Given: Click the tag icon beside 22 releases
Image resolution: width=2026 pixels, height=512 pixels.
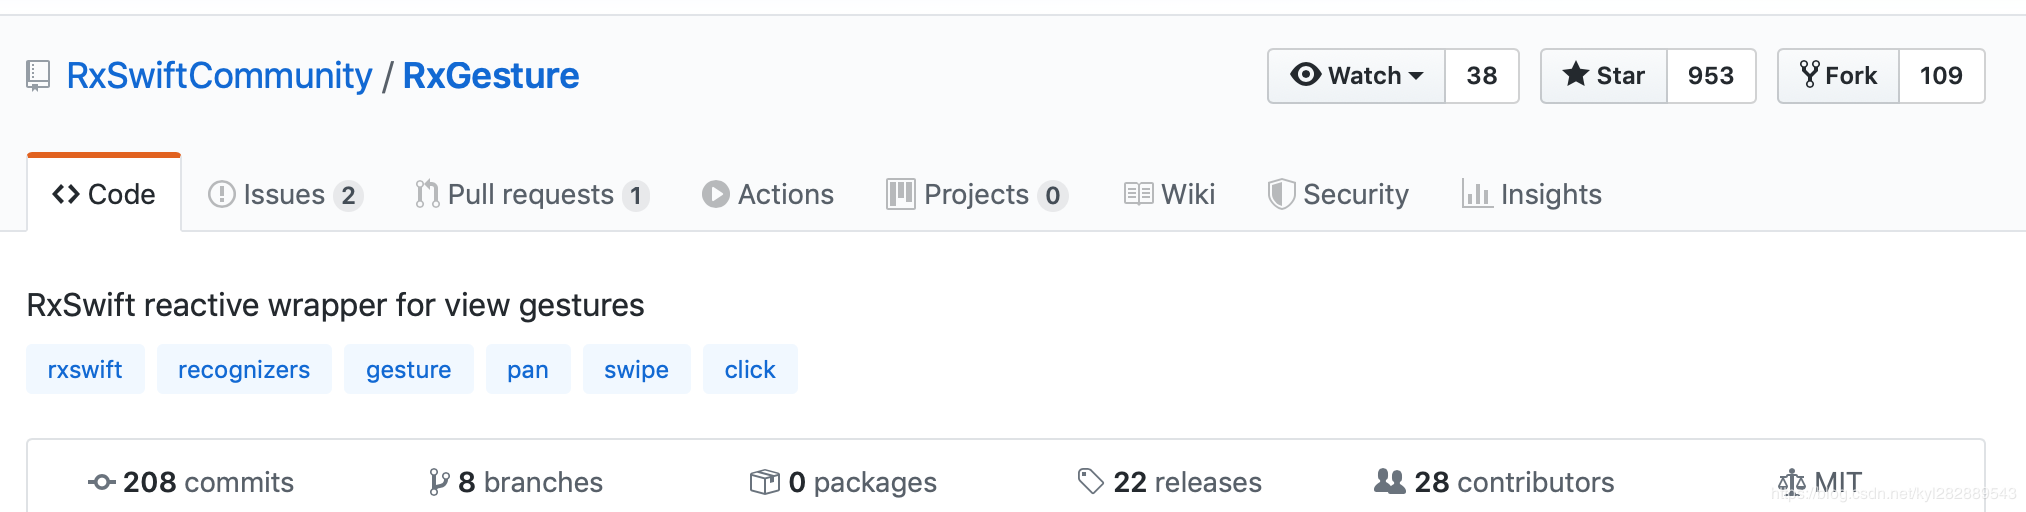Looking at the screenshot, I should (x=1090, y=481).
